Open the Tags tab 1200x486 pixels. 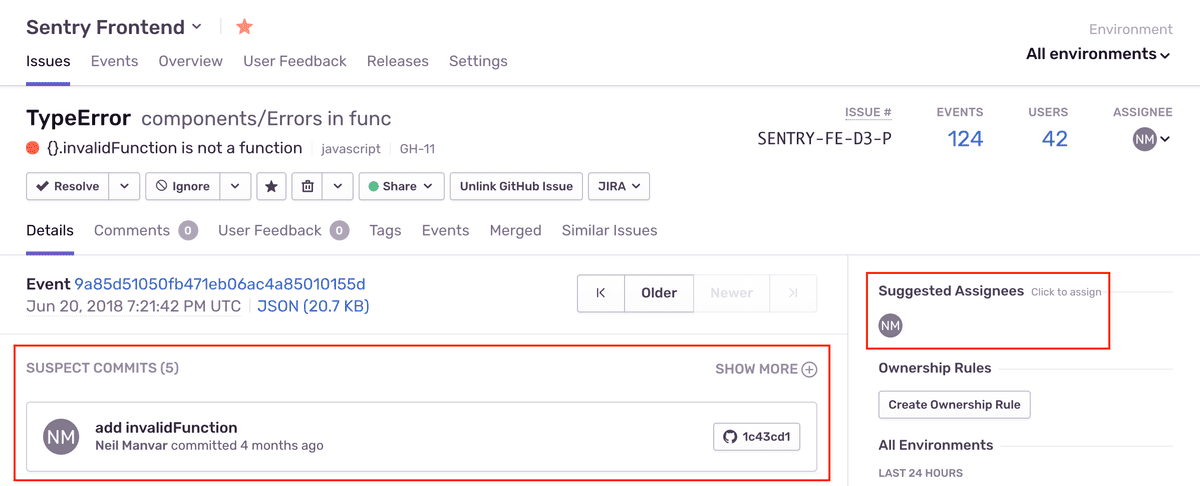coord(385,230)
